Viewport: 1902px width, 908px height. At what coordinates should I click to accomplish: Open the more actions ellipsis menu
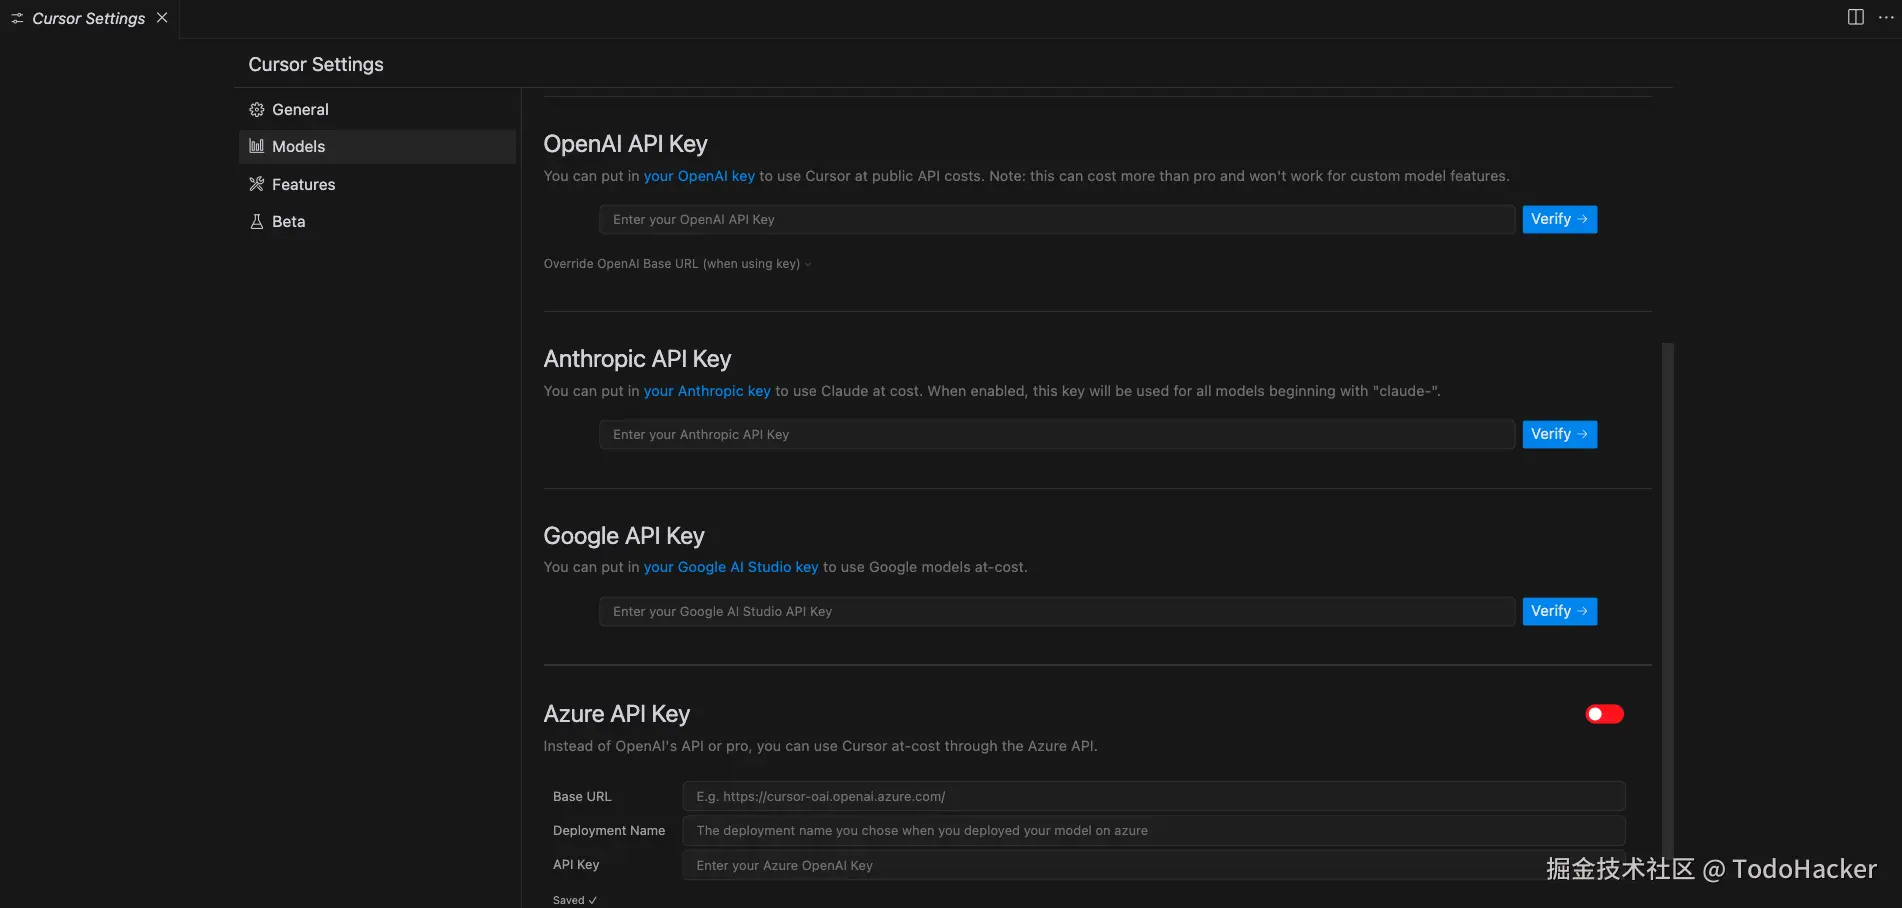tap(1886, 17)
